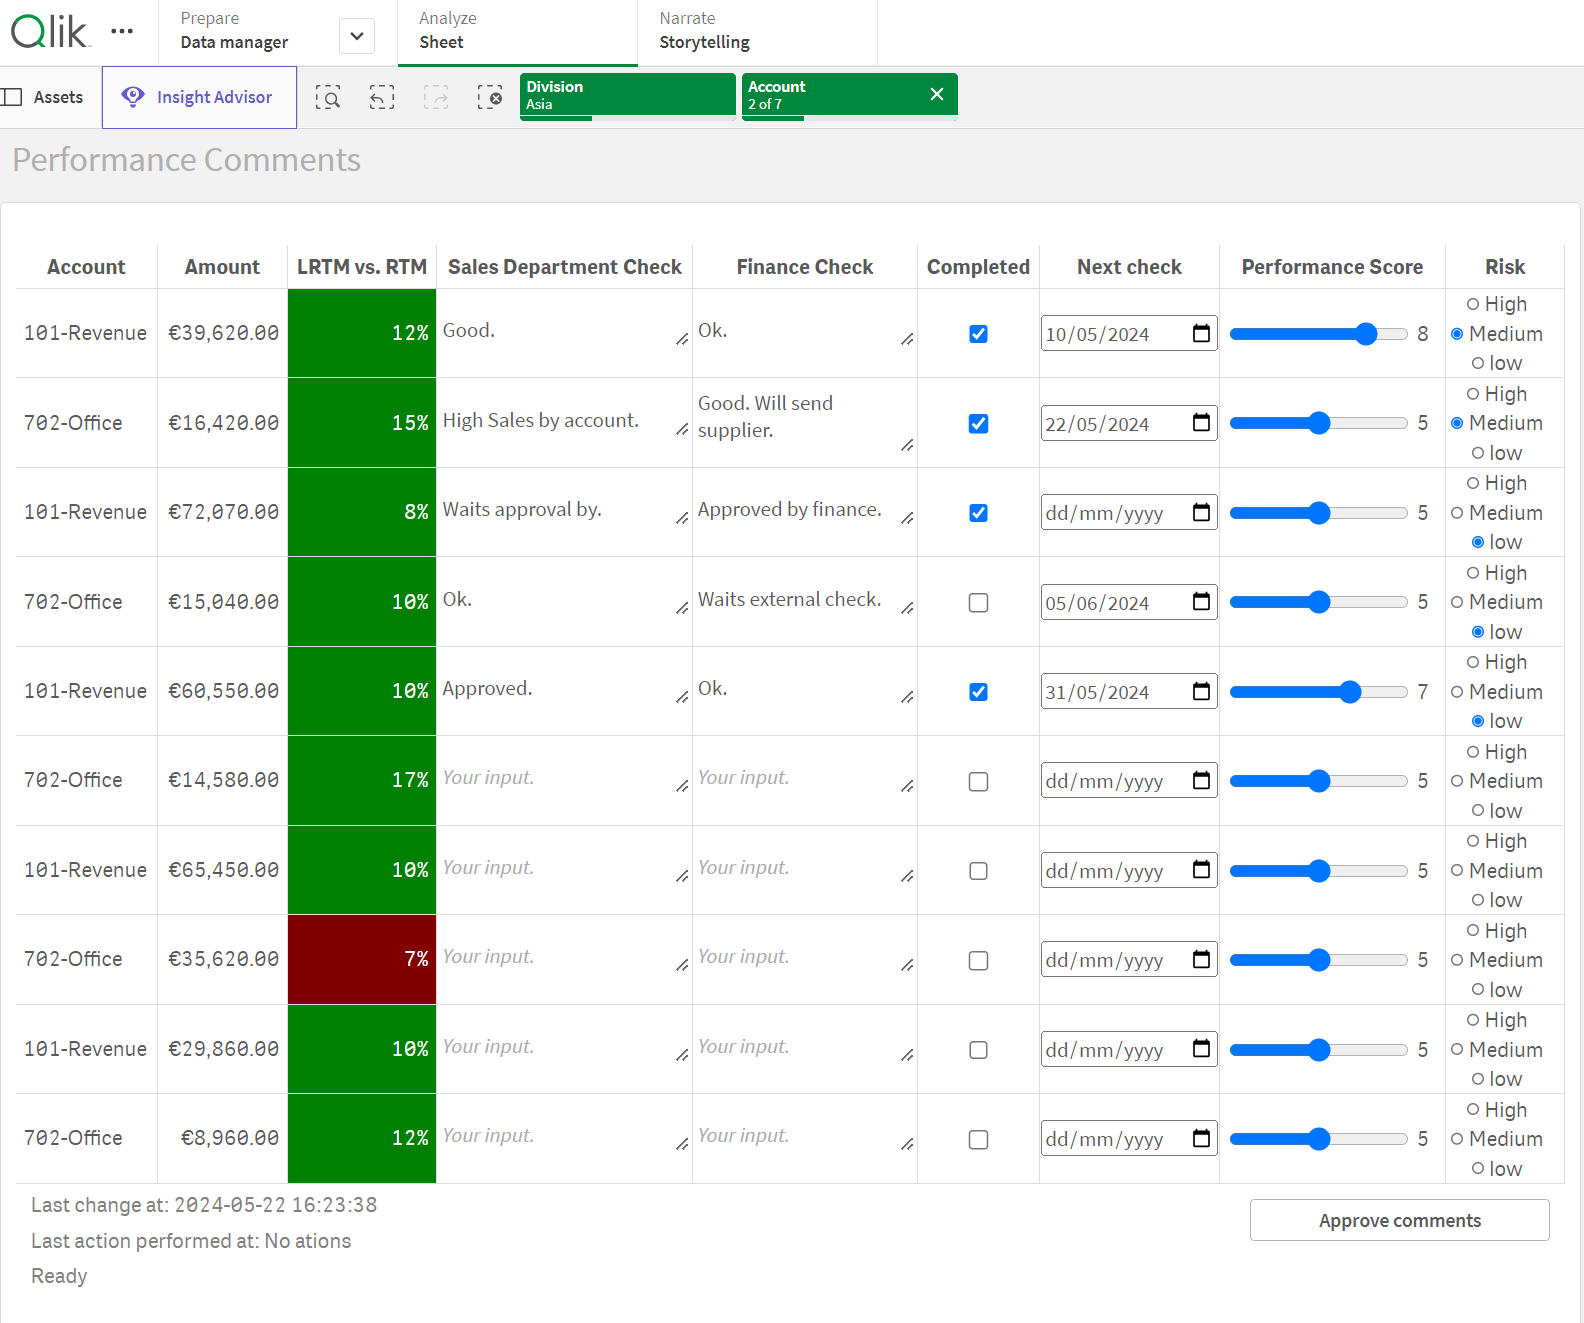The width and height of the screenshot is (1584, 1323).
Task: Click the Approve comments button
Action: click(x=1399, y=1220)
